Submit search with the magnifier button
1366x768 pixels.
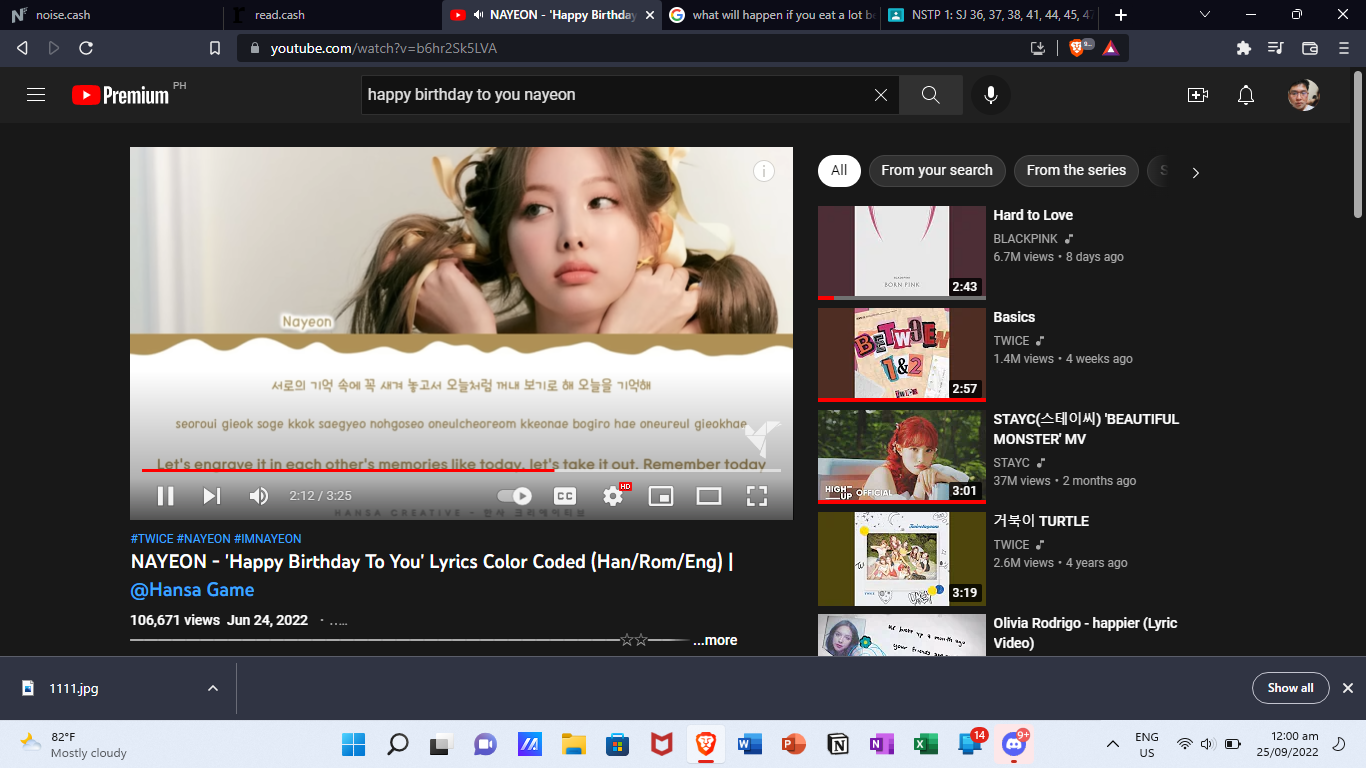(931, 95)
